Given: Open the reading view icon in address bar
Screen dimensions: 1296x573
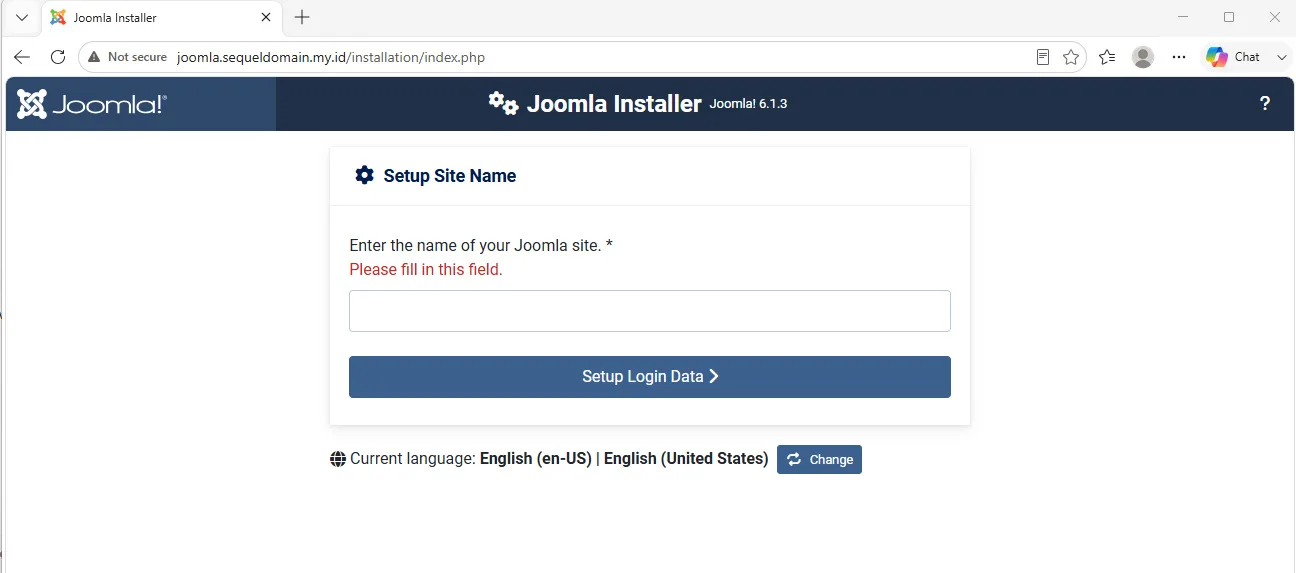Looking at the screenshot, I should 1043,57.
